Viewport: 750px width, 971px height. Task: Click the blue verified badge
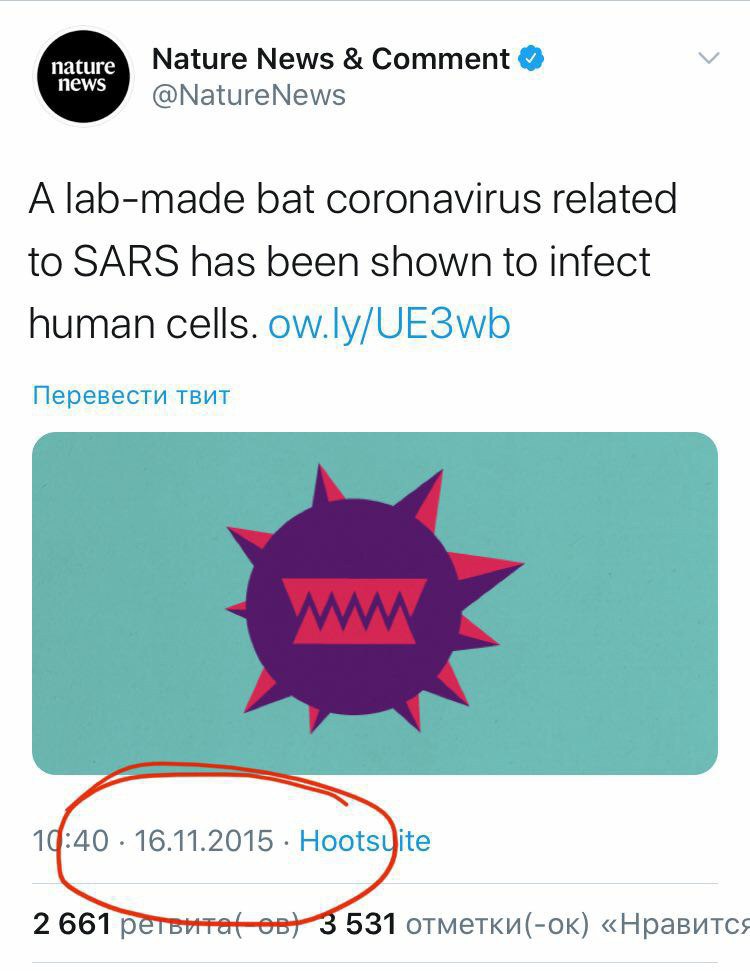(x=530, y=59)
